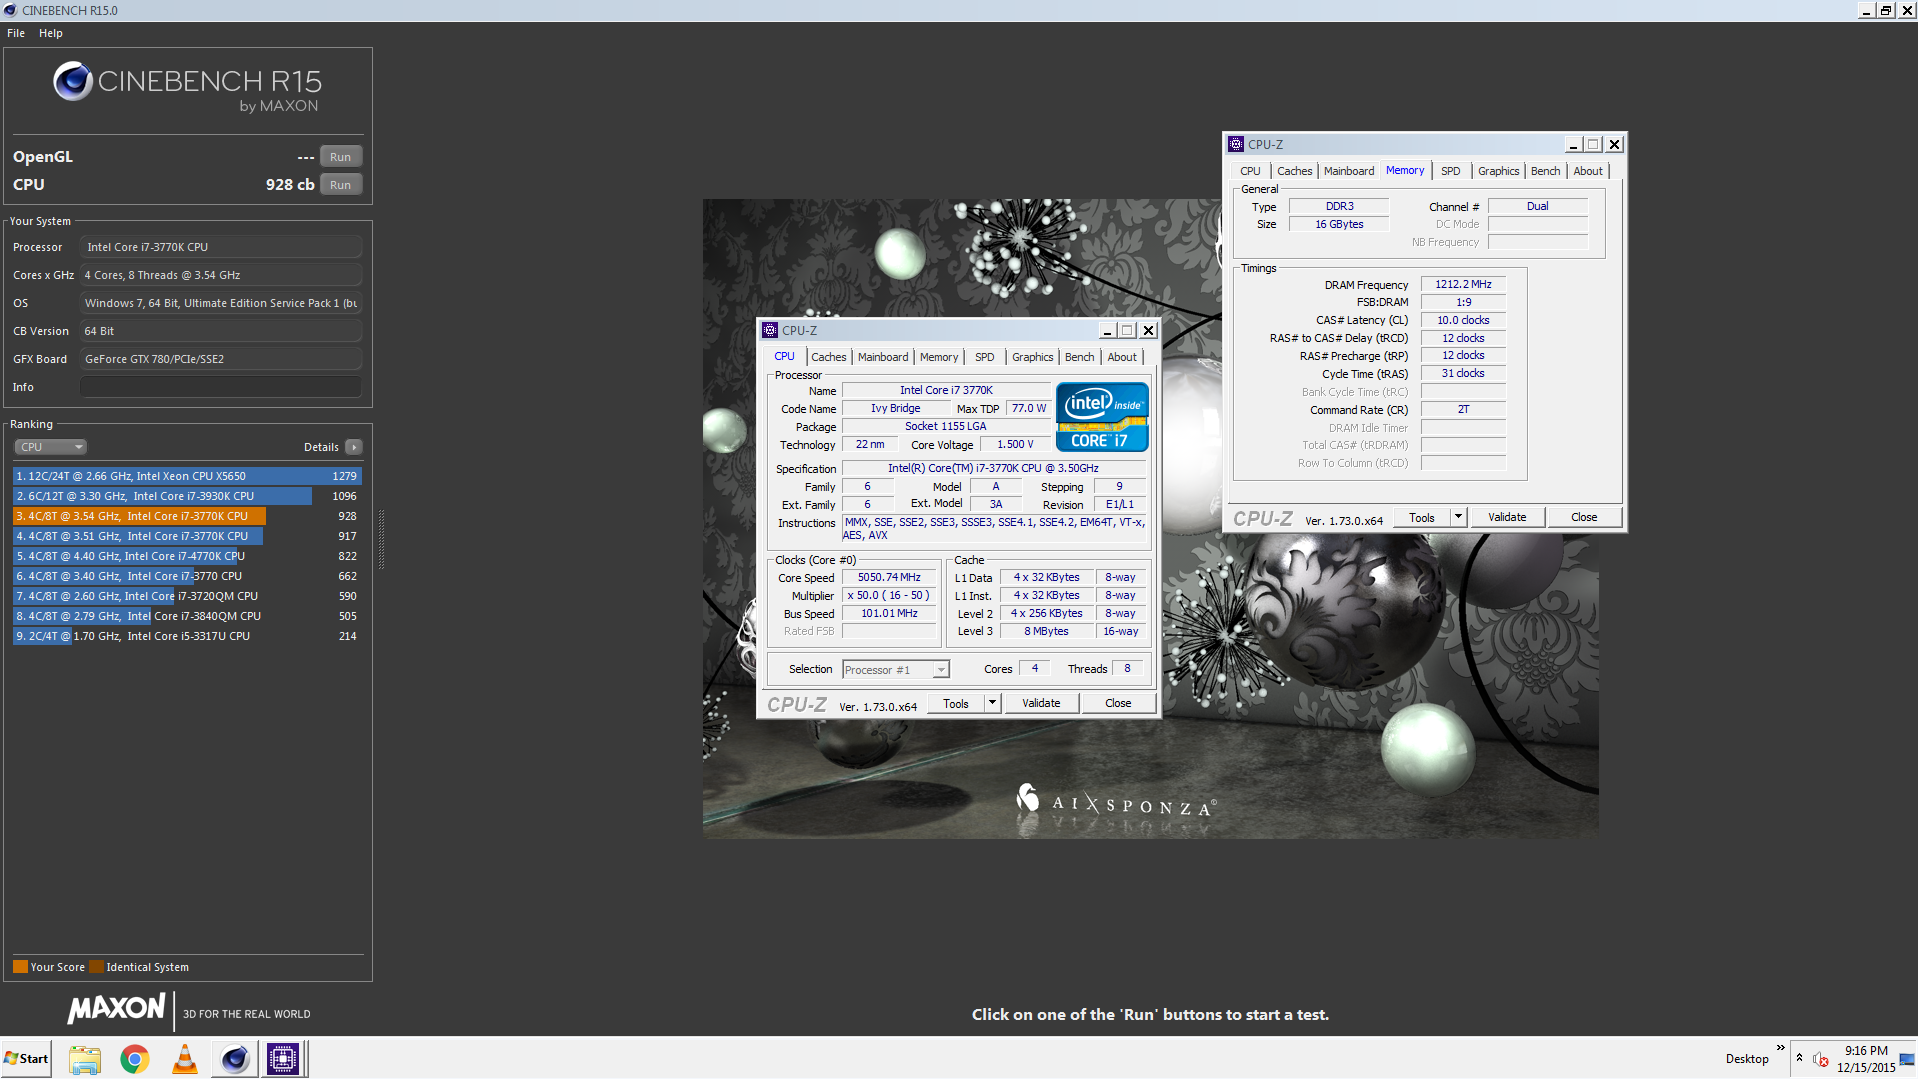Viewport: 1918px width, 1079px height.
Task: Click the MAXON logo at bottom
Action: tap(116, 1009)
